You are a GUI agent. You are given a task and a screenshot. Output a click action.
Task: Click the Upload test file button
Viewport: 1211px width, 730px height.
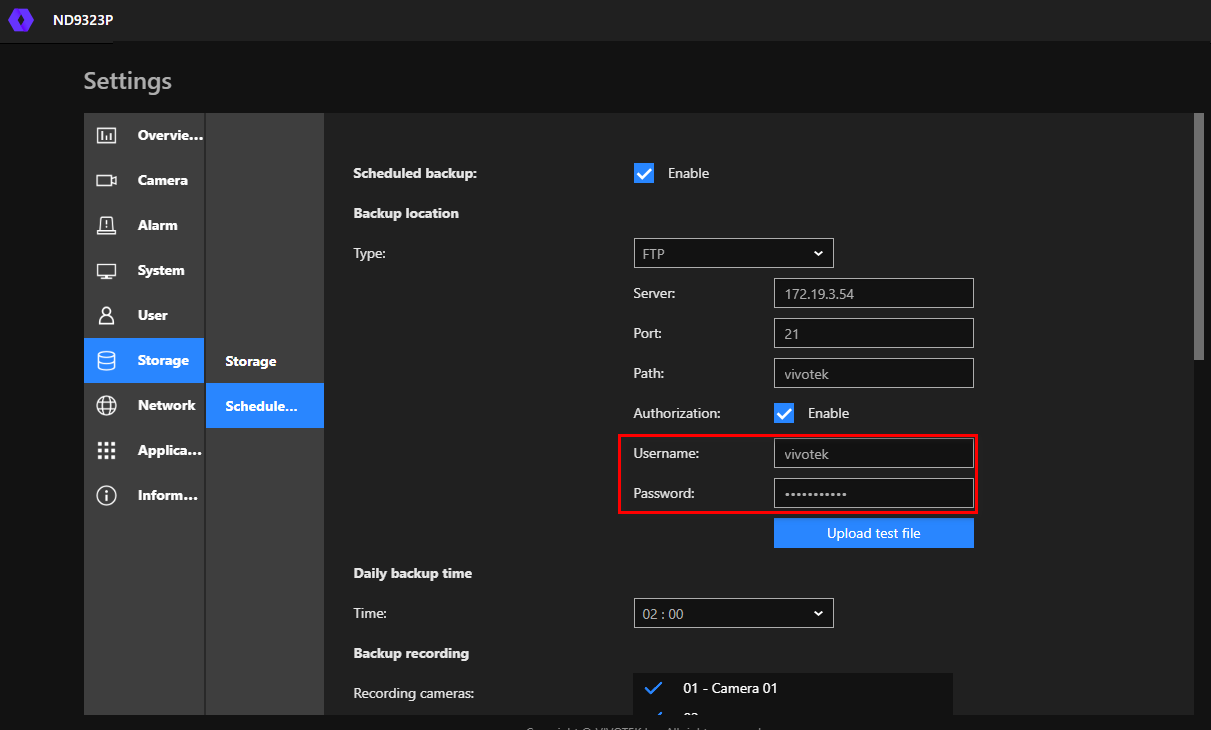pos(873,533)
